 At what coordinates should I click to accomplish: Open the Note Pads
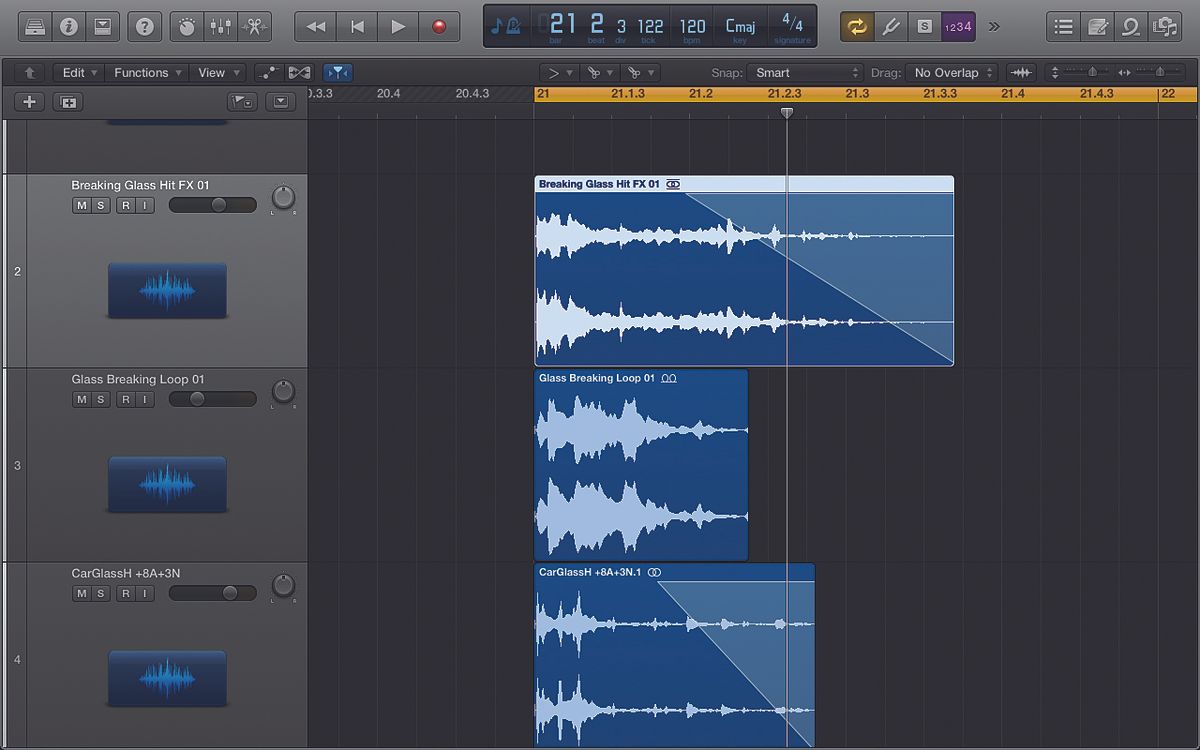tap(1096, 25)
